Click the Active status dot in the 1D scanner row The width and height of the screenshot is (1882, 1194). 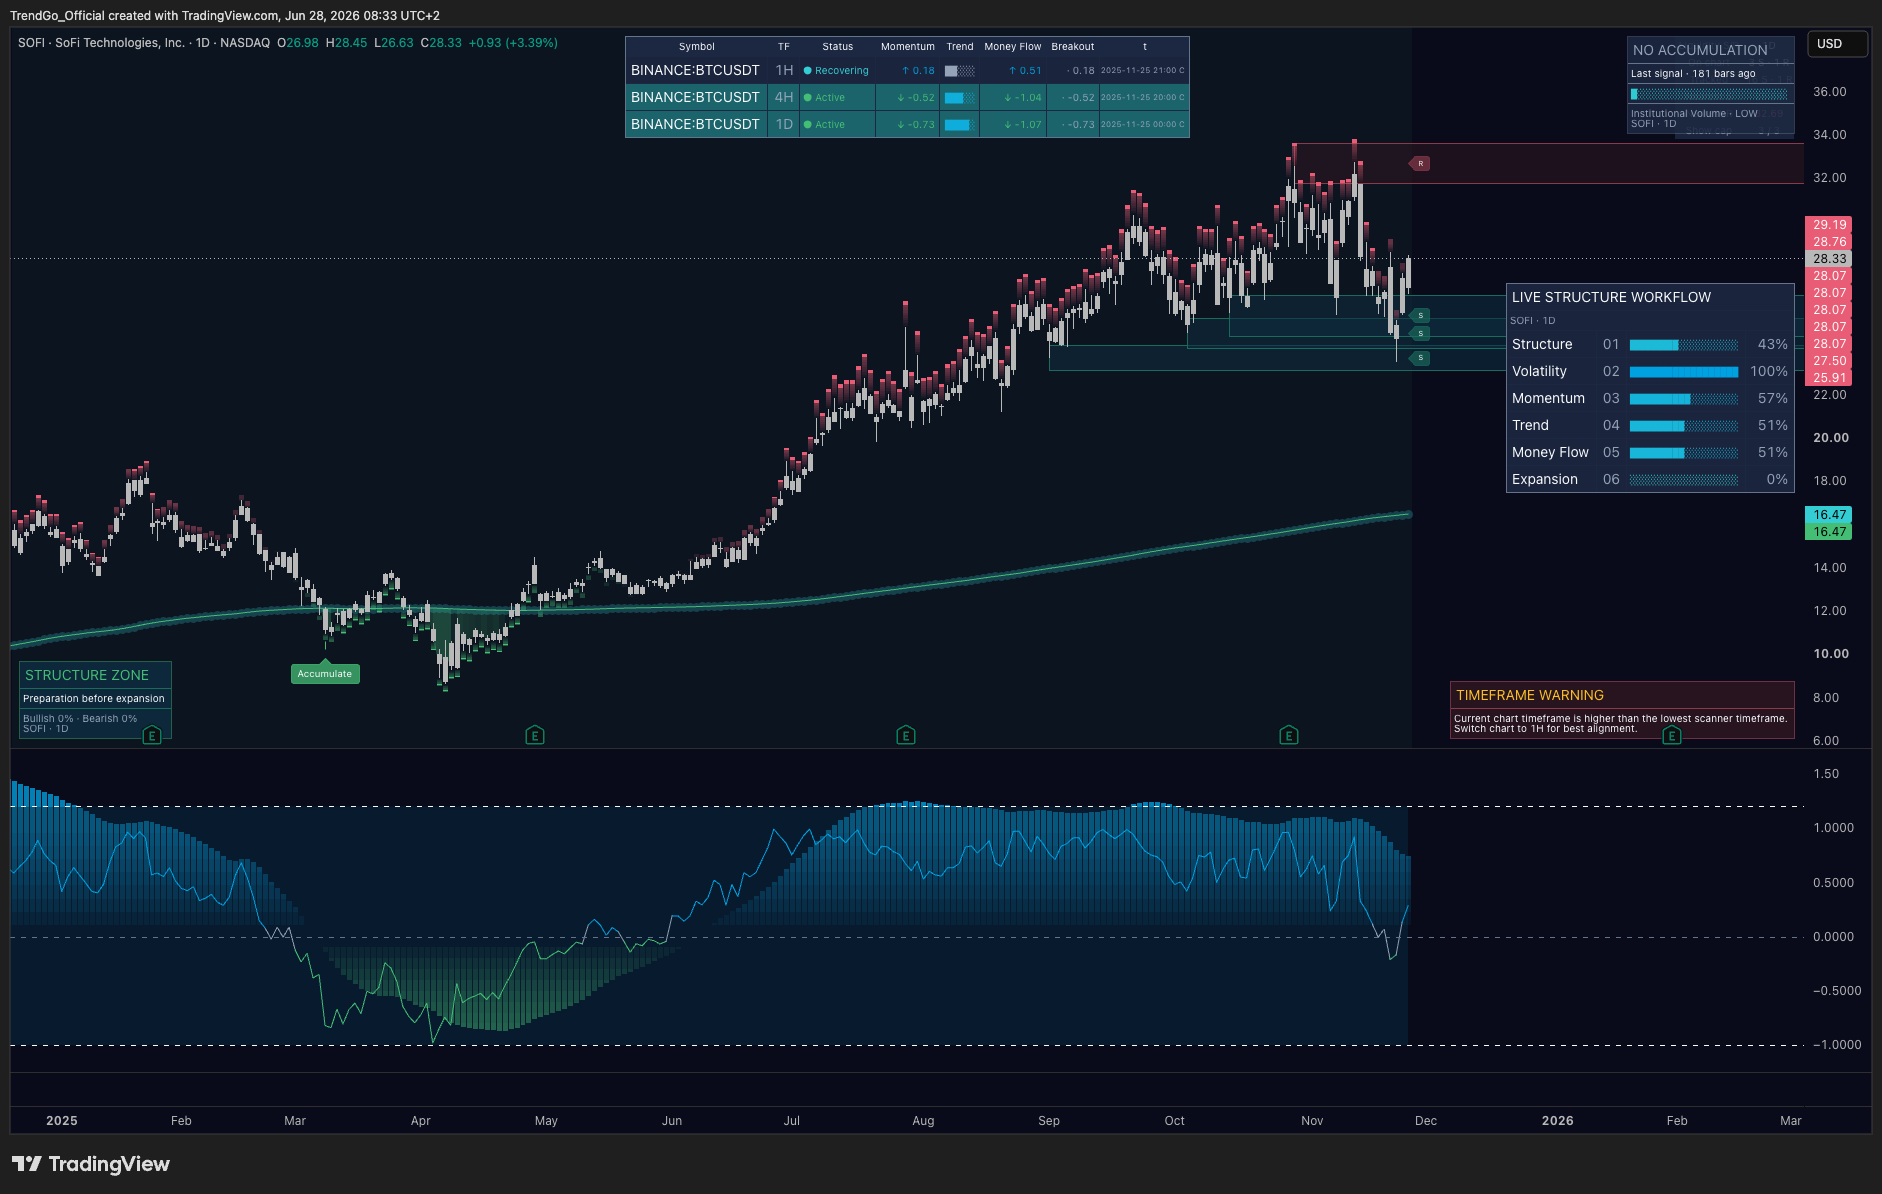pos(808,125)
